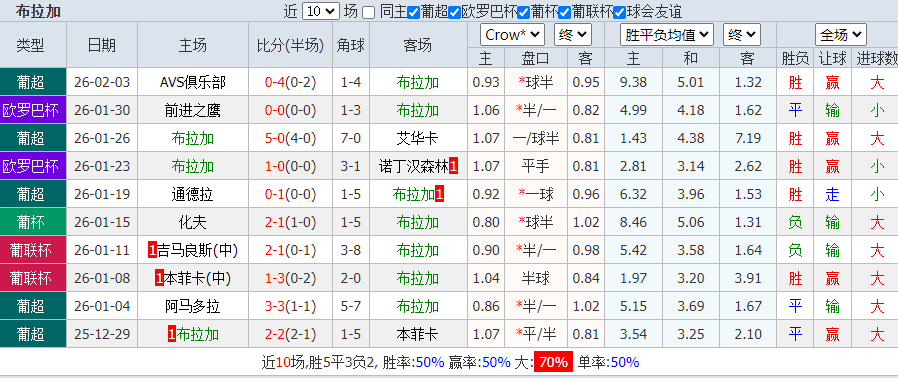The width and height of the screenshot is (898, 378).
Task: Open the 终 dropdown next to Crow*
Action: (573, 35)
